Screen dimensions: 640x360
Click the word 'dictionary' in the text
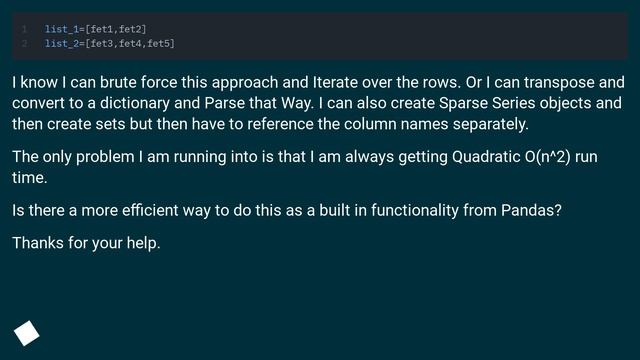135,104
